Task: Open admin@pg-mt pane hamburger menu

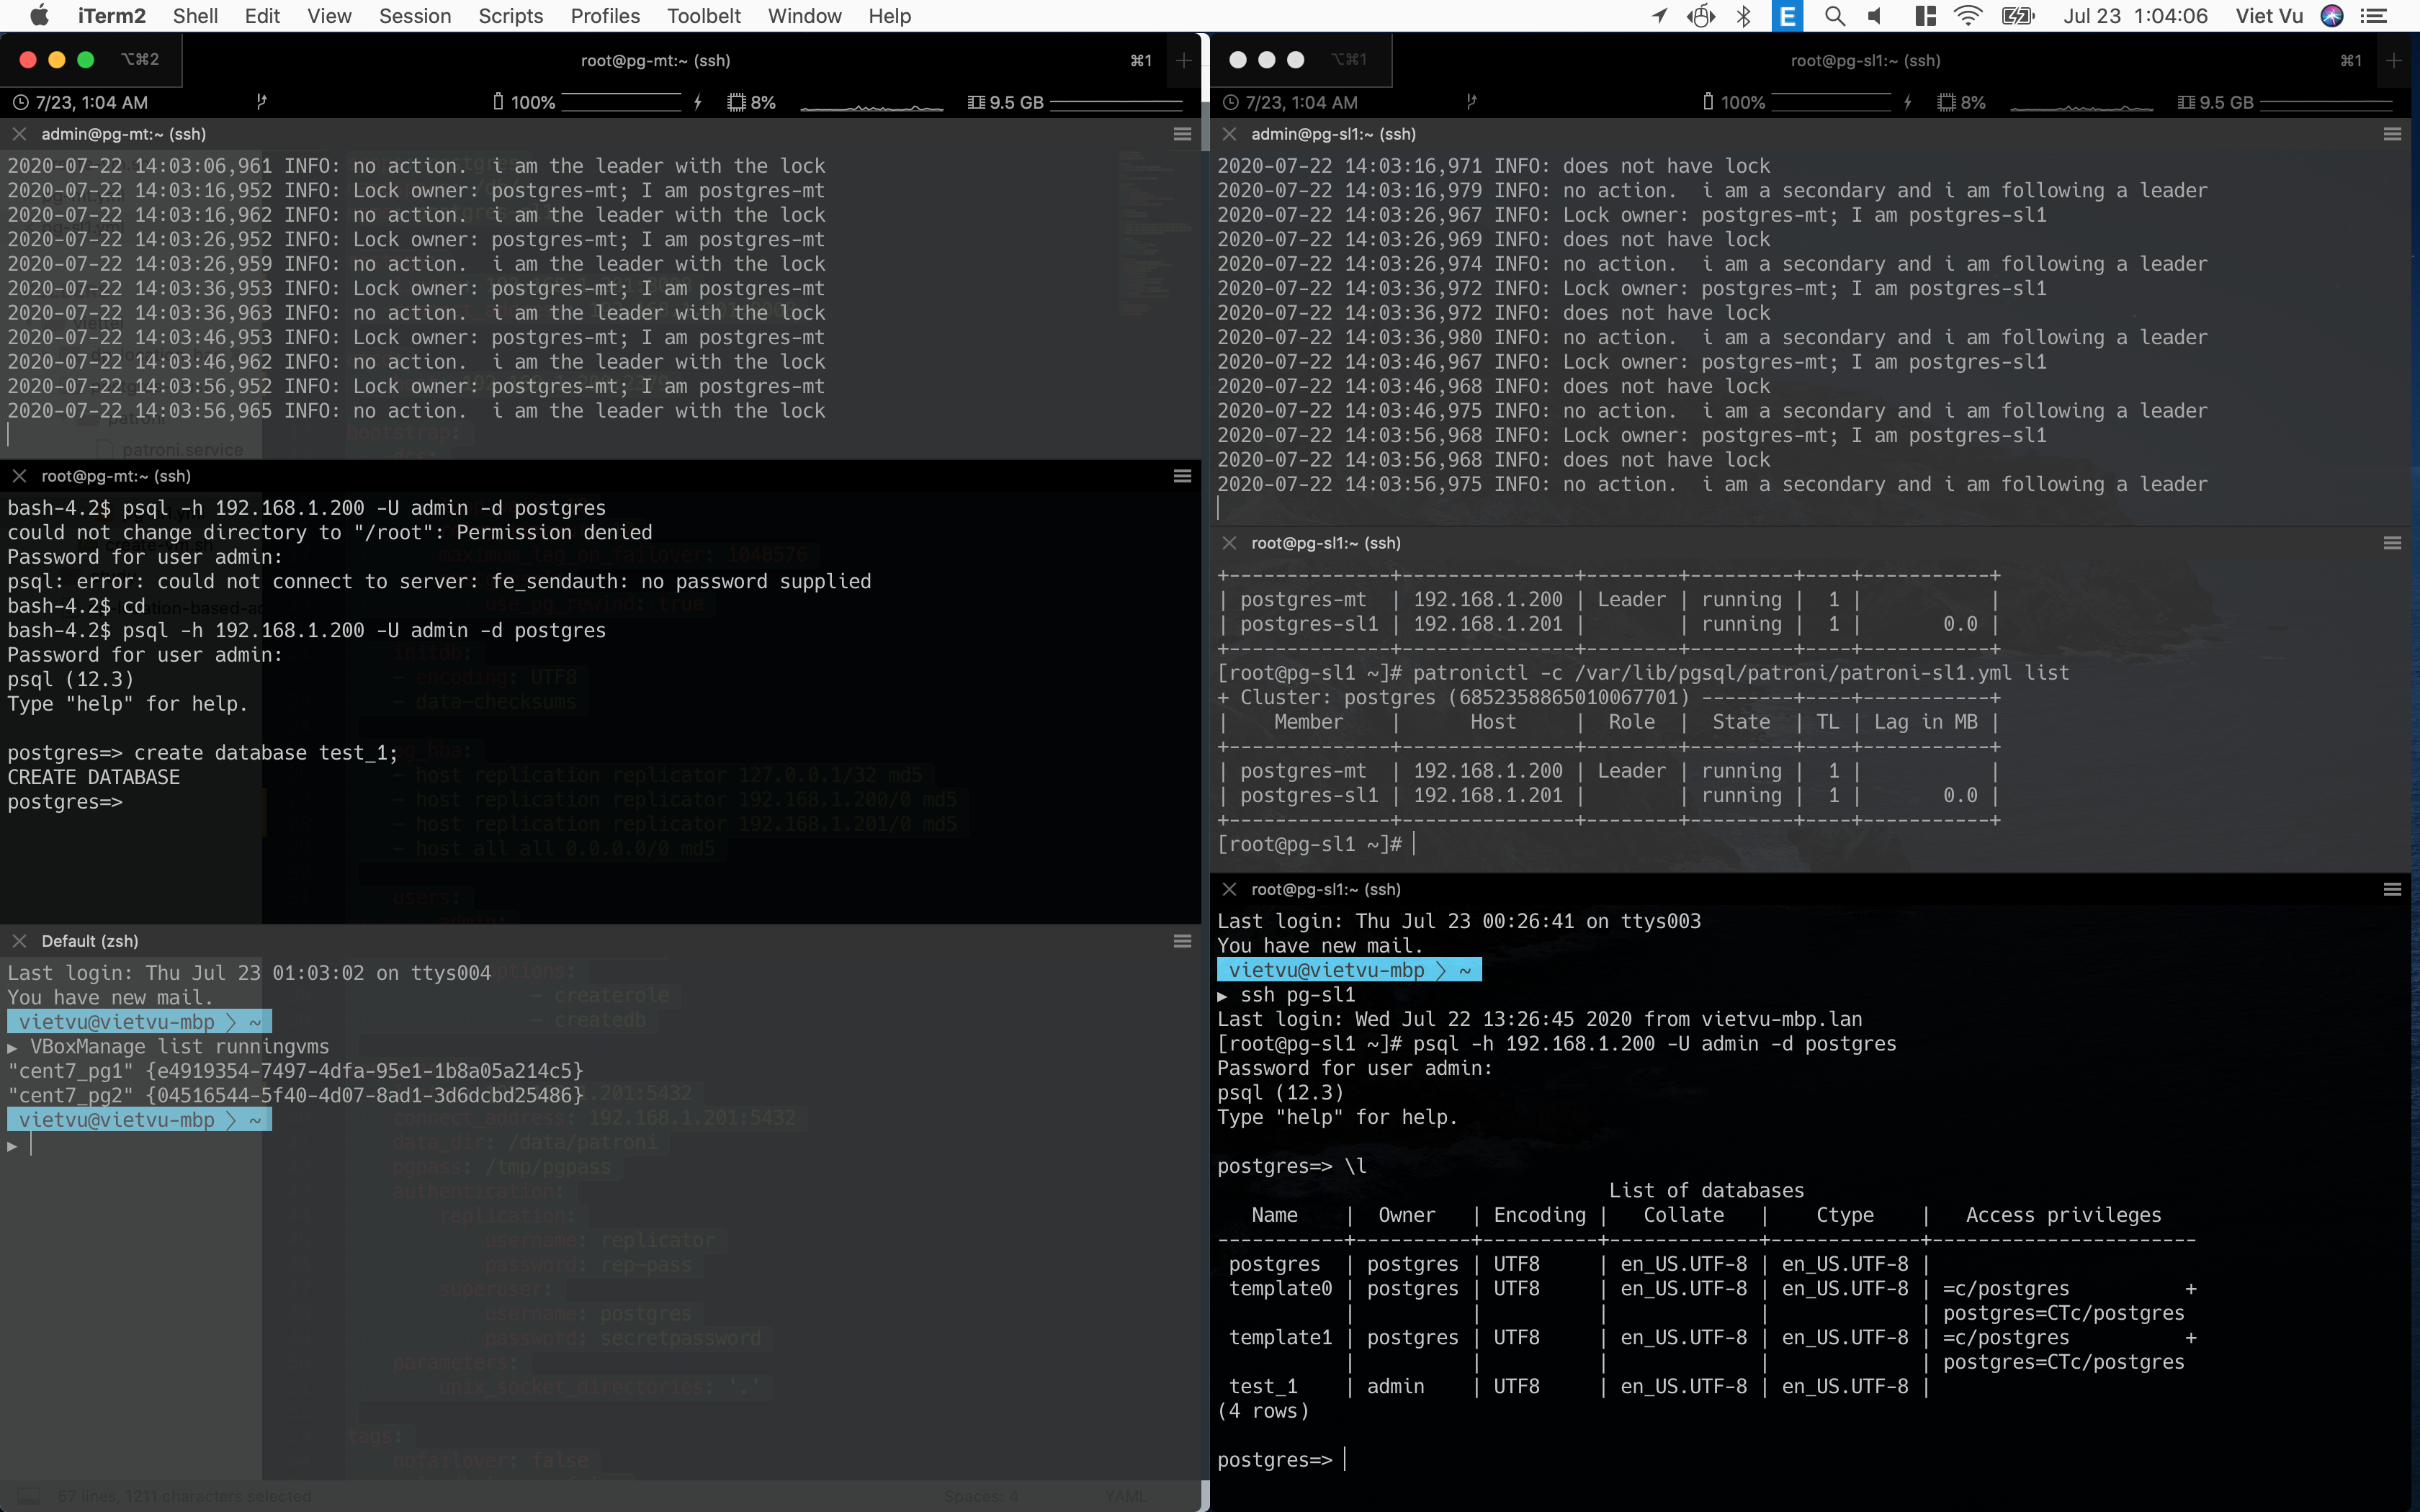Action: 1182,134
